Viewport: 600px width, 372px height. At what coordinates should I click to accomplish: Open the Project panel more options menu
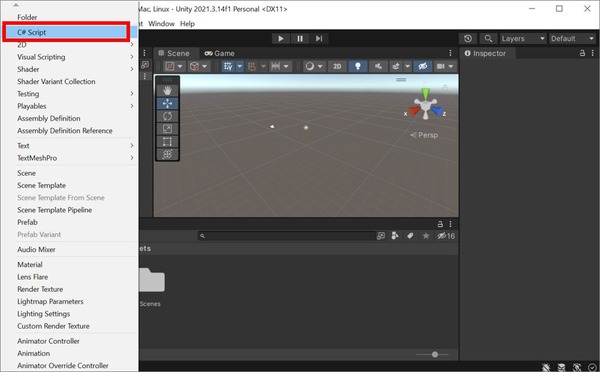point(450,224)
